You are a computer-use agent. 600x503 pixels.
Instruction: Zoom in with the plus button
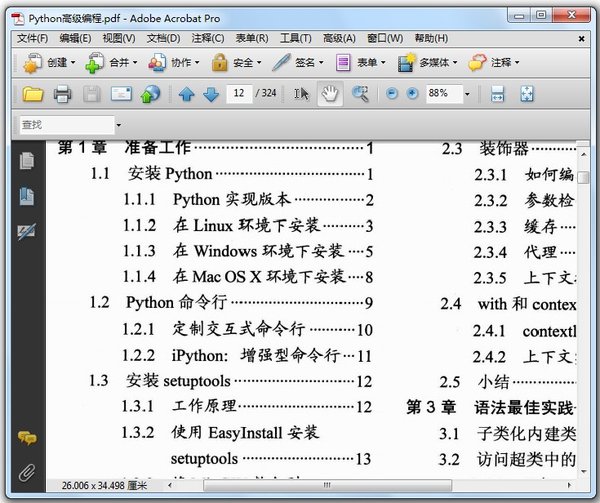tap(412, 93)
